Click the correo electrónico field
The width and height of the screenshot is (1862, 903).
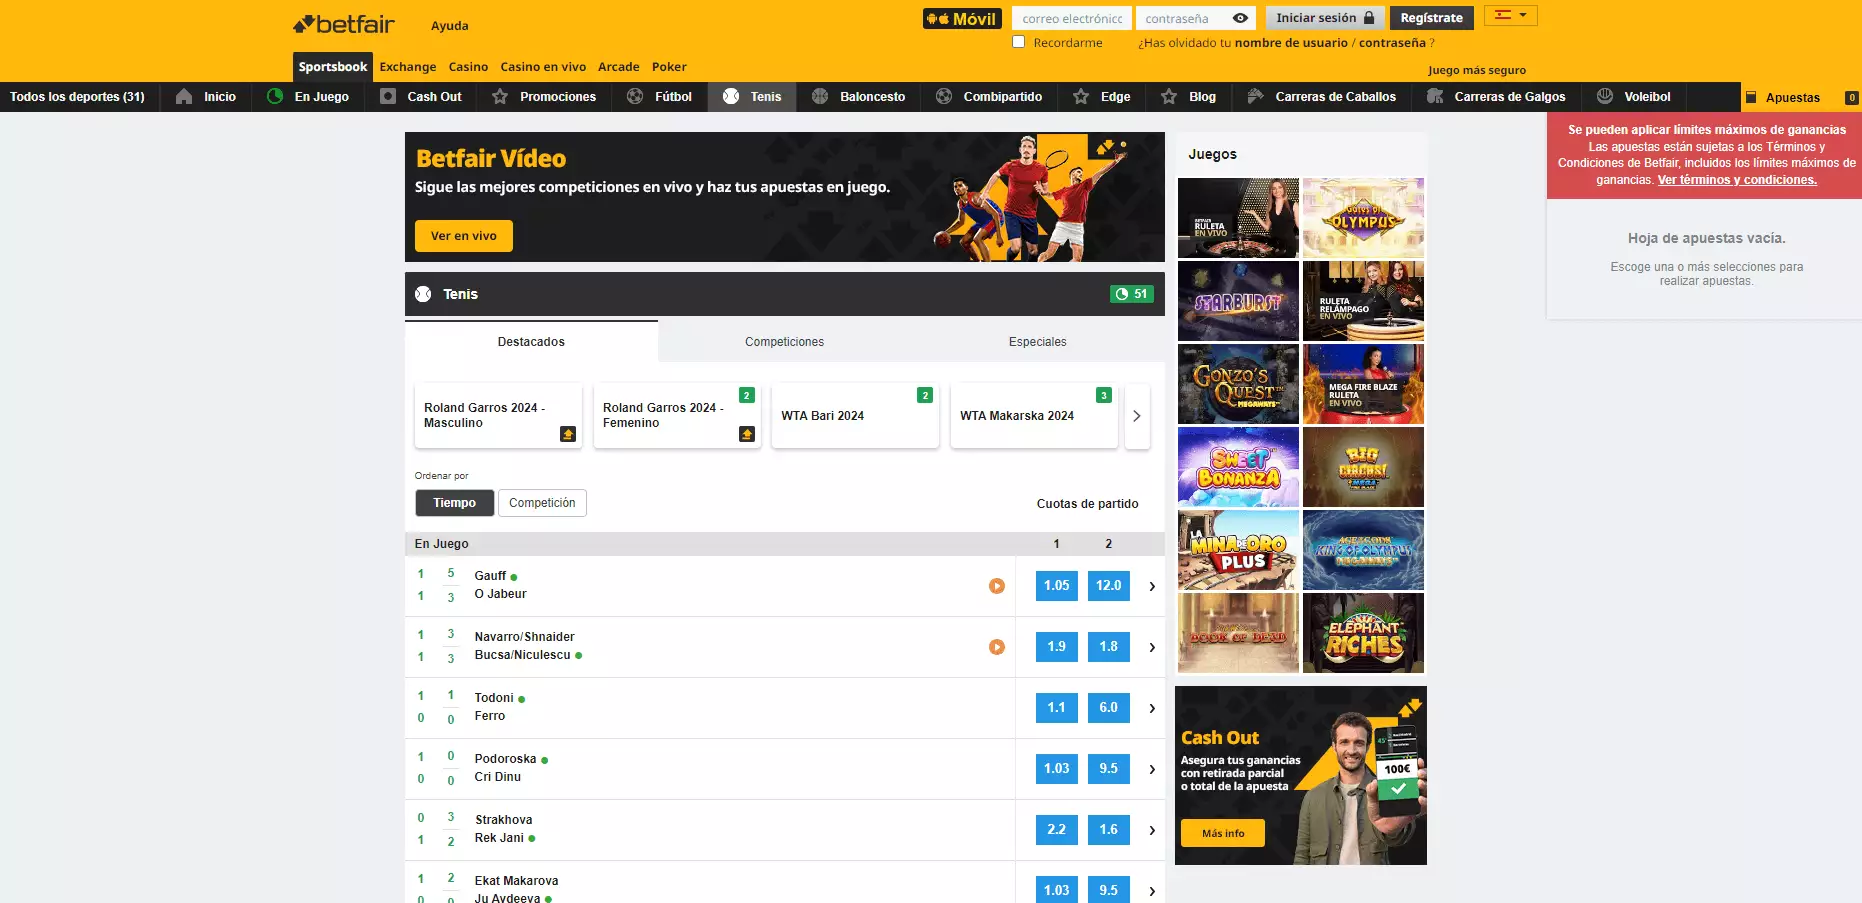click(1072, 18)
